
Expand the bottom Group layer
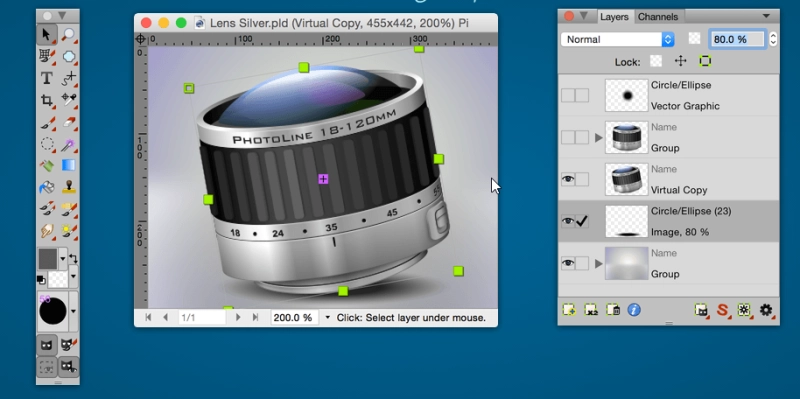(x=598, y=264)
